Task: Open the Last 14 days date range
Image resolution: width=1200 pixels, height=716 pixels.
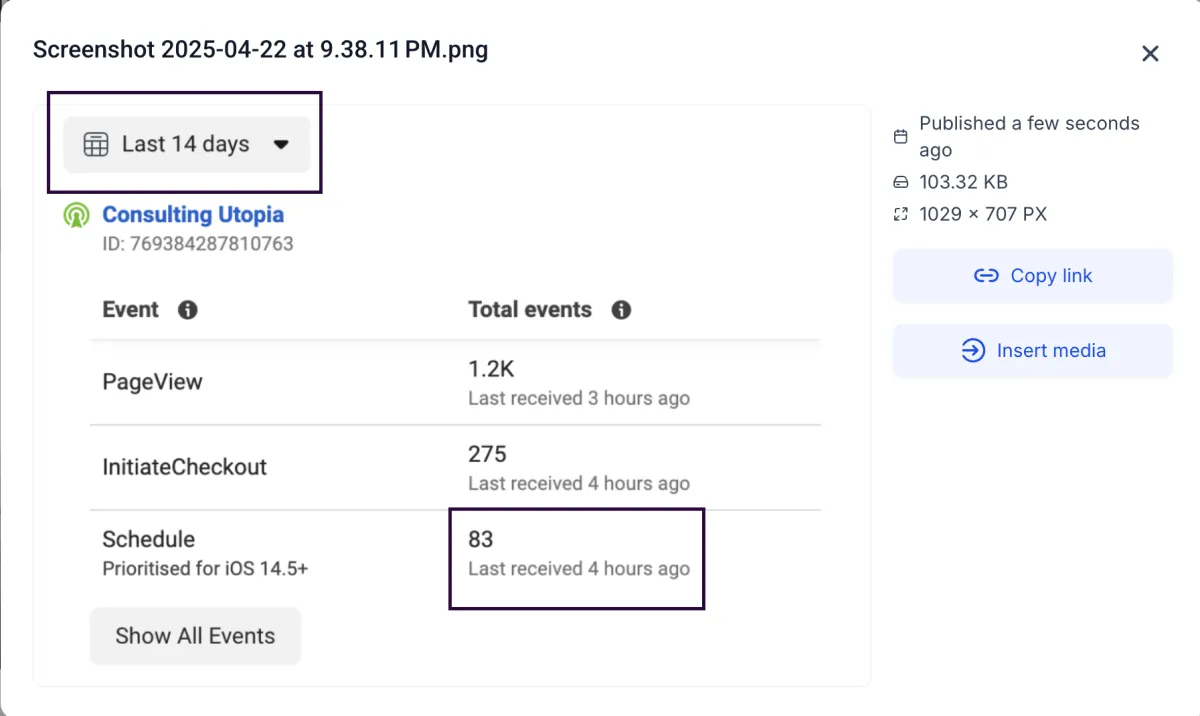Action: 186,144
